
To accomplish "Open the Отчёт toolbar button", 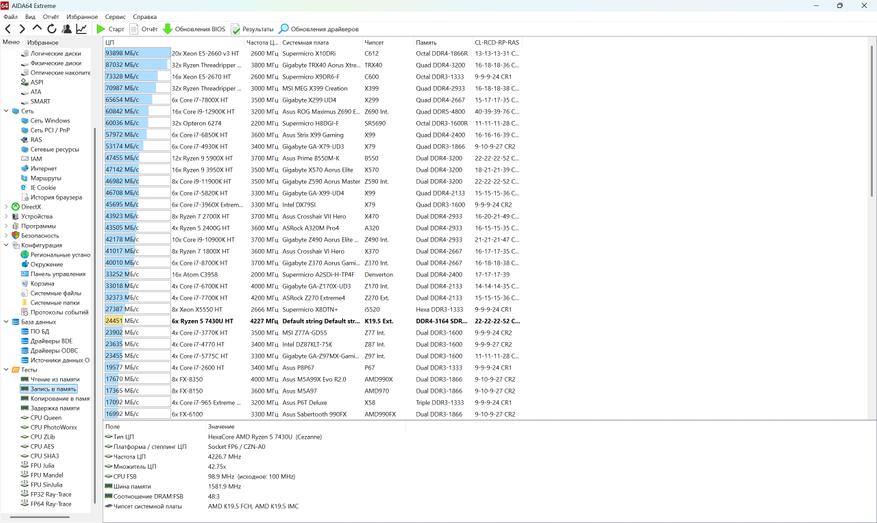I will (x=143, y=29).
